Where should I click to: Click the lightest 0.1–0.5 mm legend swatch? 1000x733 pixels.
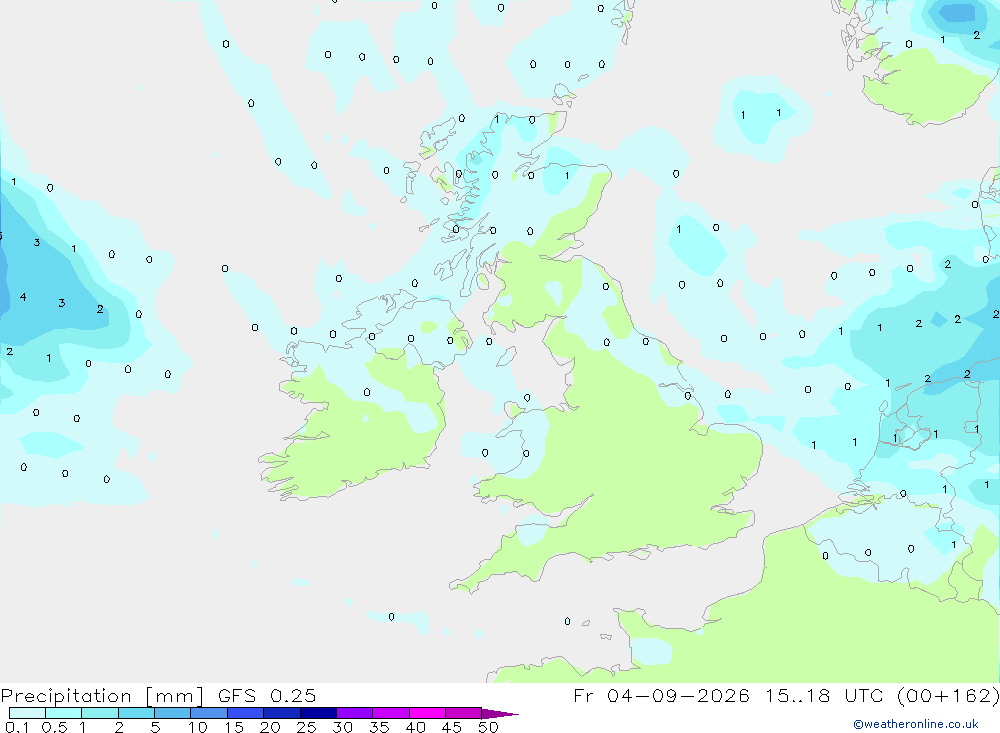click(27, 713)
